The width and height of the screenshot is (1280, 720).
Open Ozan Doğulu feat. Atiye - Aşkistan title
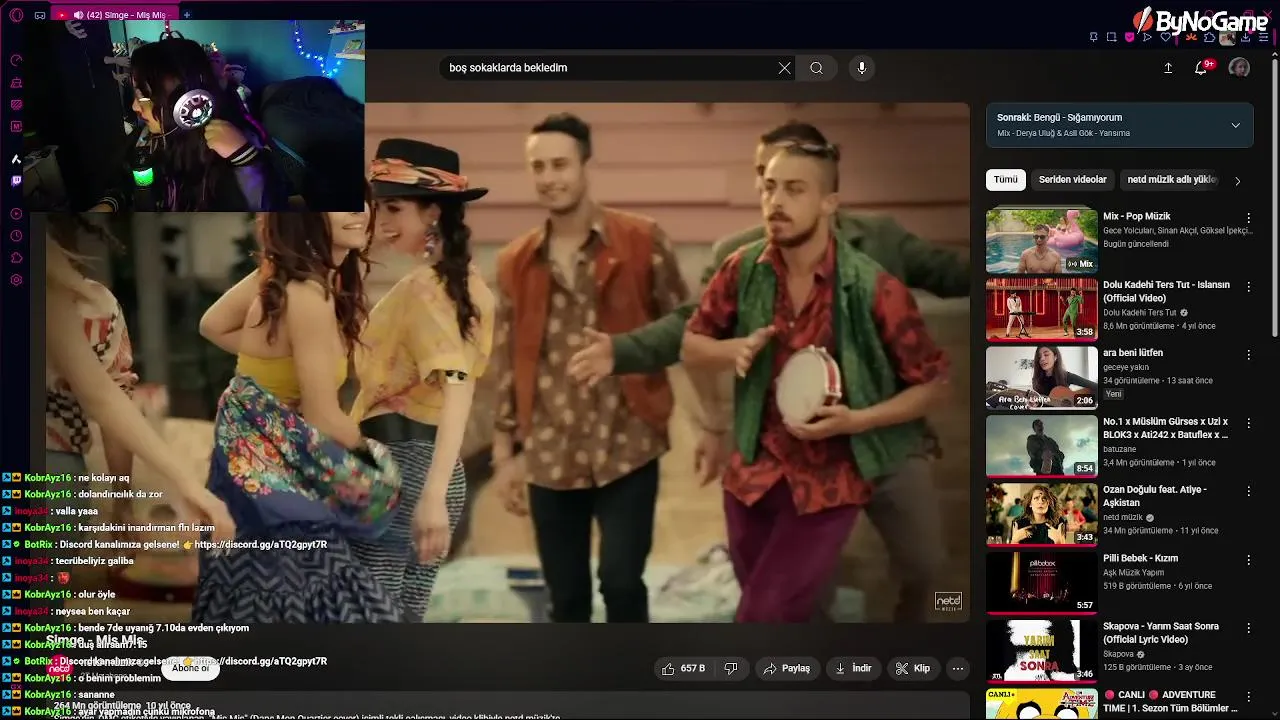pyautogui.click(x=1155, y=496)
